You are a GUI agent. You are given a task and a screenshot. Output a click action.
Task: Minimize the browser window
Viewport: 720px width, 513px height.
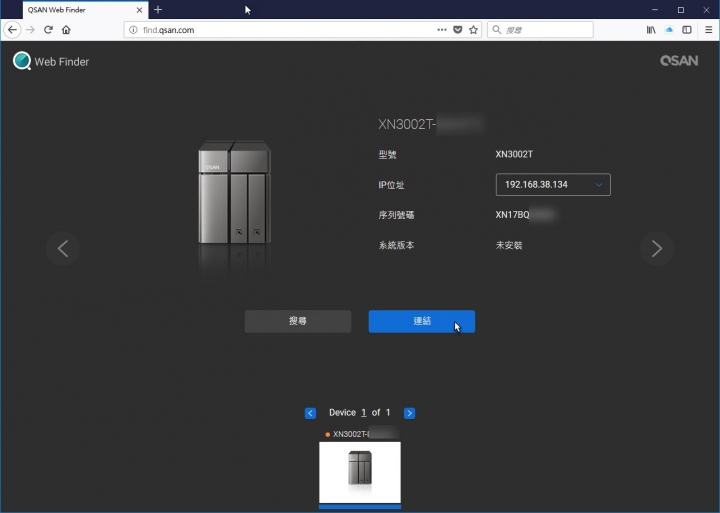click(655, 10)
